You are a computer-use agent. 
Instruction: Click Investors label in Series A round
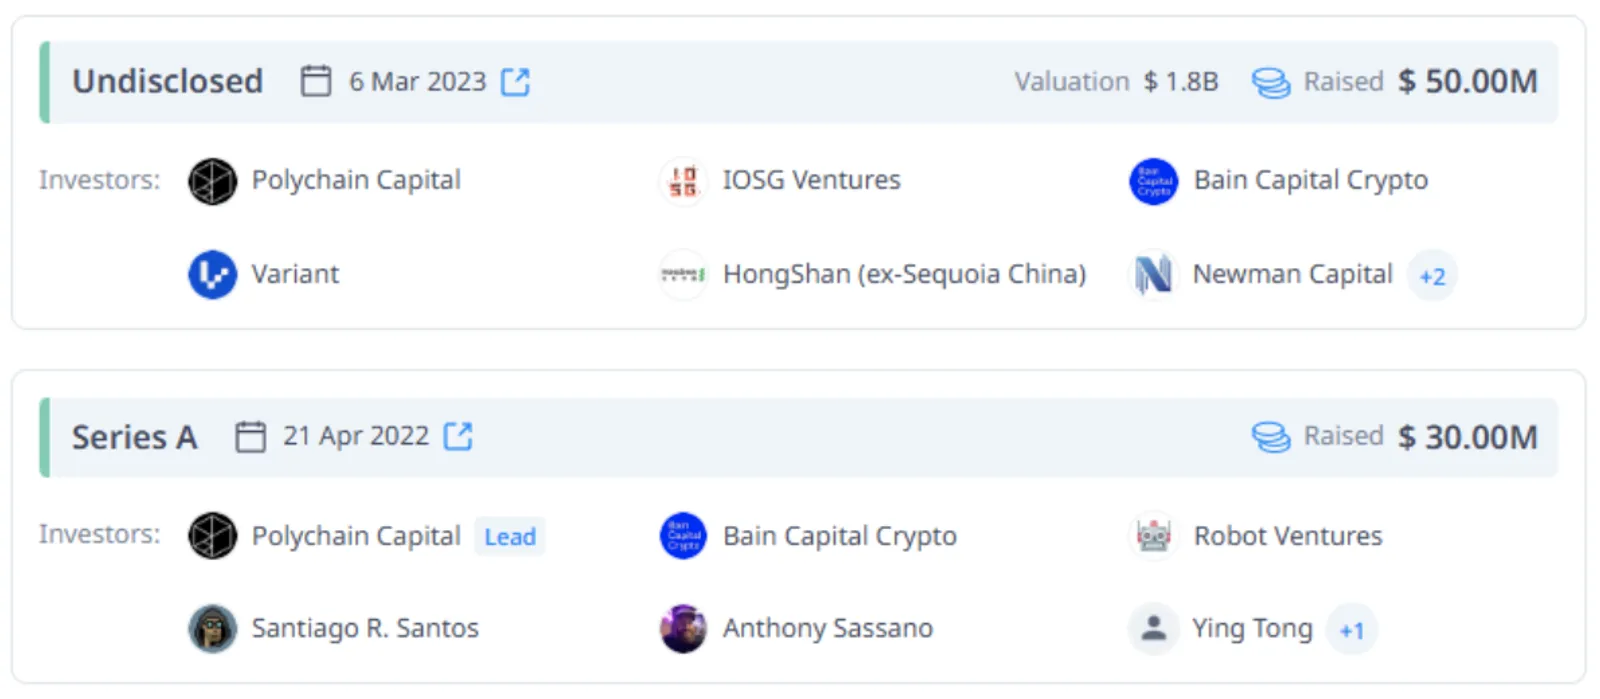pyautogui.click(x=99, y=534)
